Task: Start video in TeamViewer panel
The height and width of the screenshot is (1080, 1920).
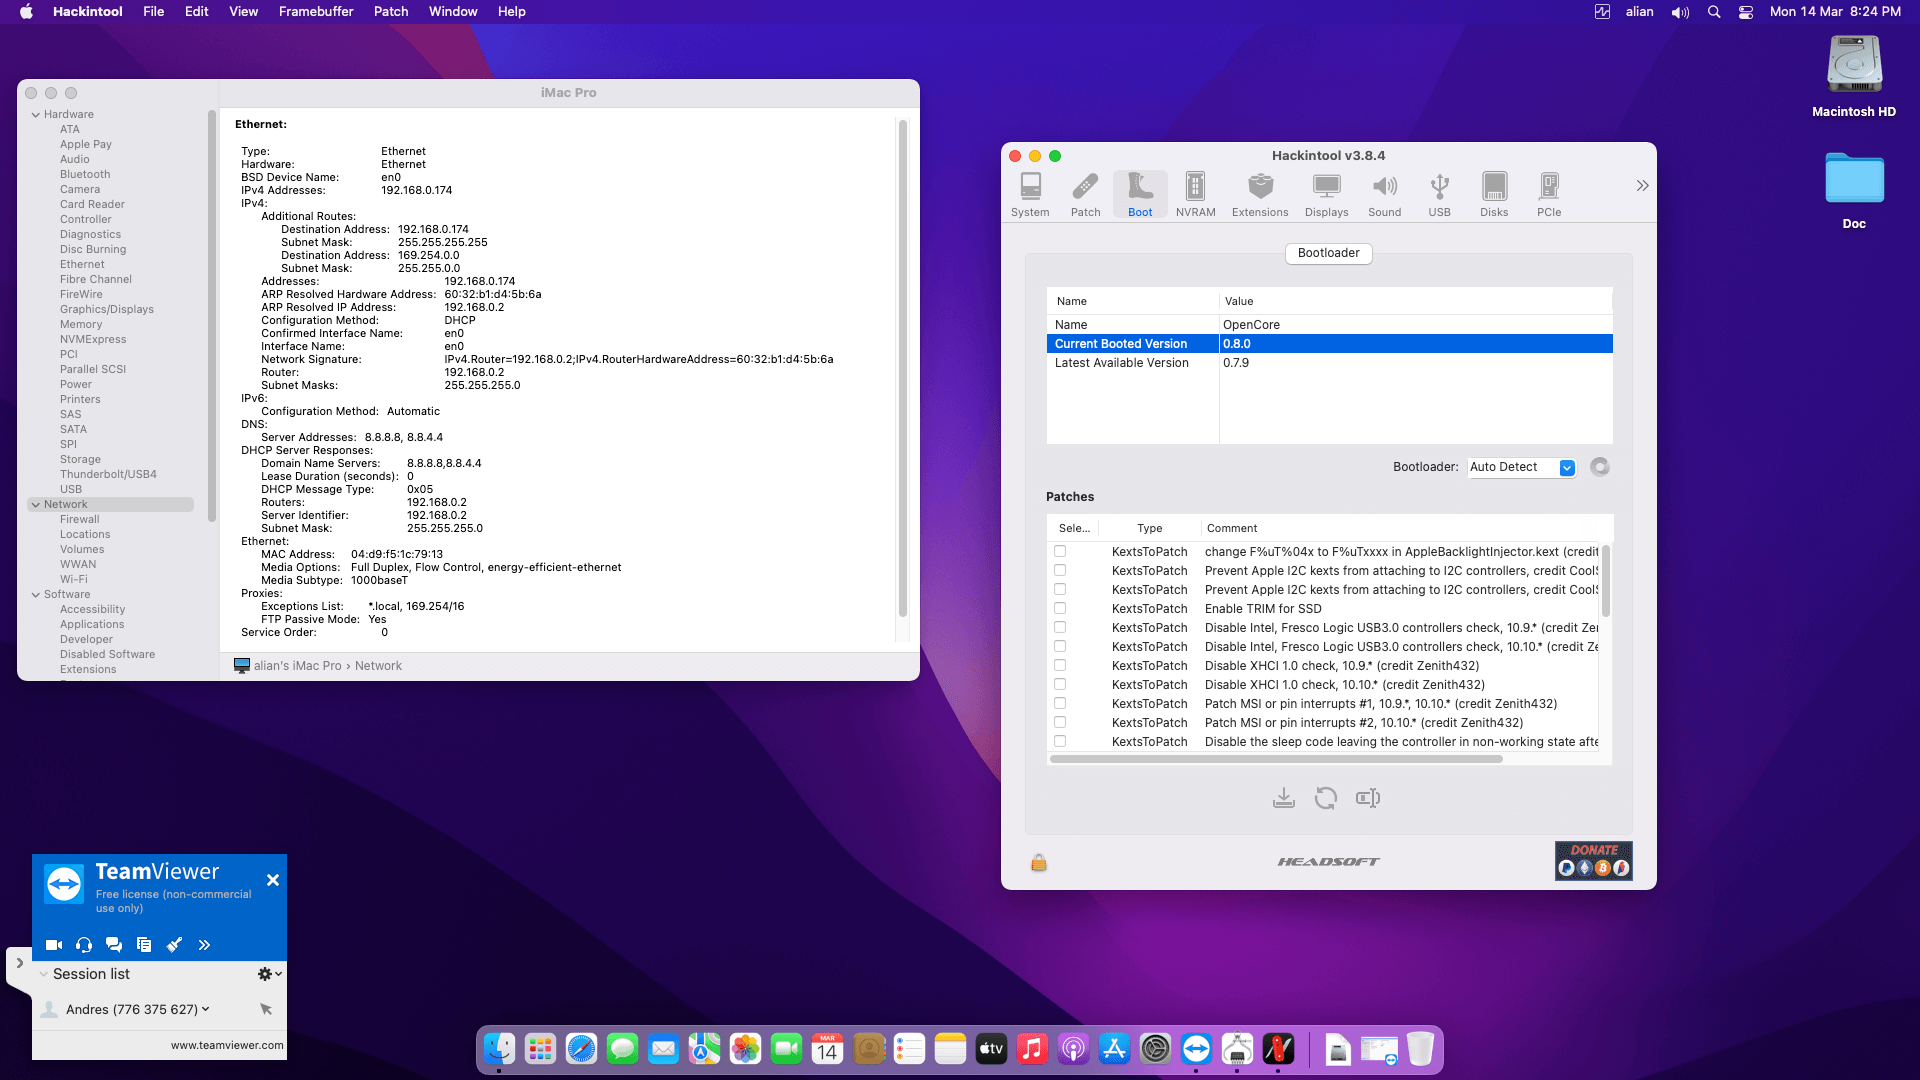Action: pos(54,945)
